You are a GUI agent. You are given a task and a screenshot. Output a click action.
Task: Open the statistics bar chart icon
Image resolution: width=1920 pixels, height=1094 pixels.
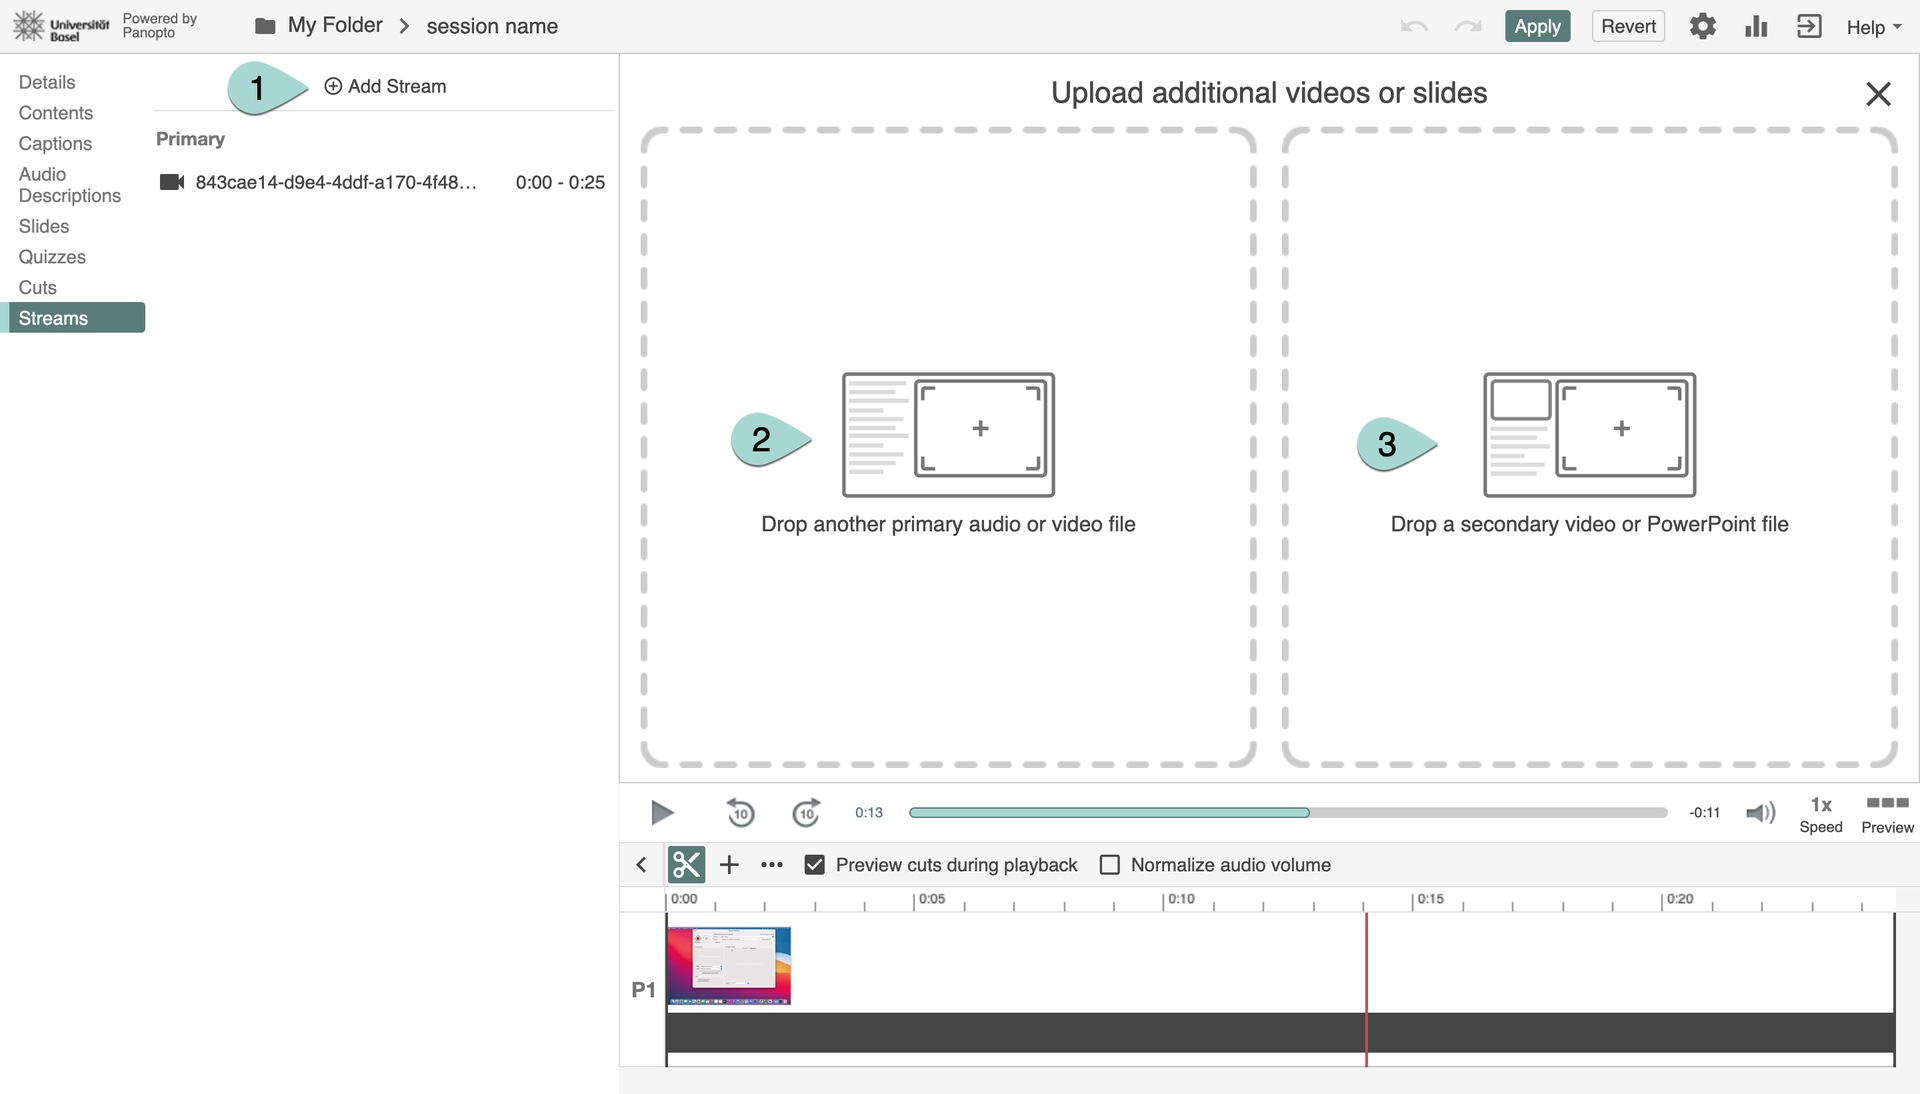coord(1756,27)
